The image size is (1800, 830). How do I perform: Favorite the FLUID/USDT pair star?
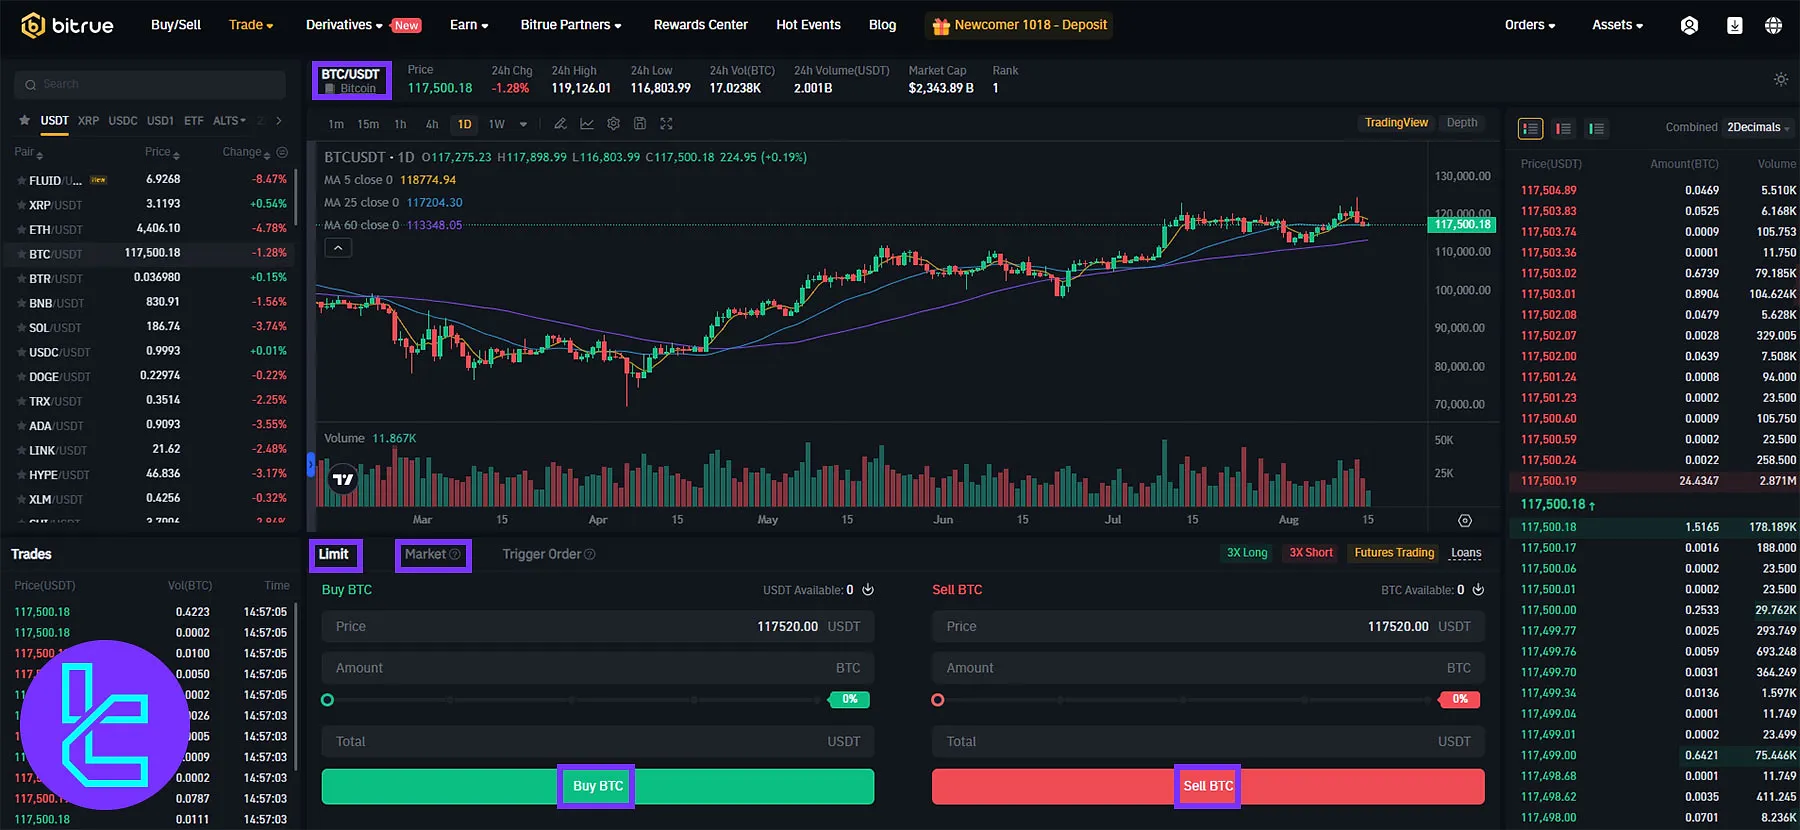tap(21, 181)
